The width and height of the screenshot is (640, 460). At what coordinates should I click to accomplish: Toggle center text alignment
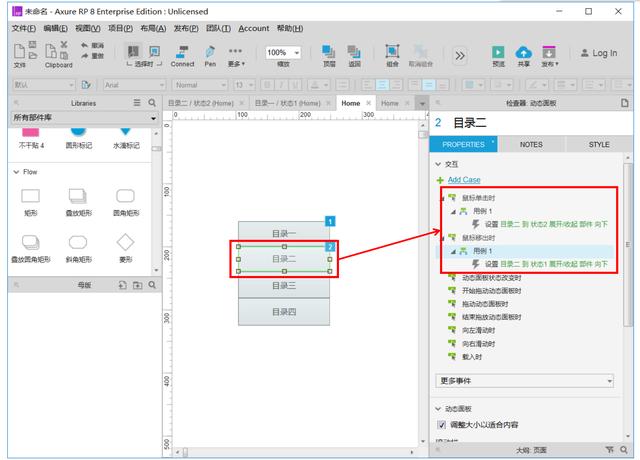[x=382, y=85]
